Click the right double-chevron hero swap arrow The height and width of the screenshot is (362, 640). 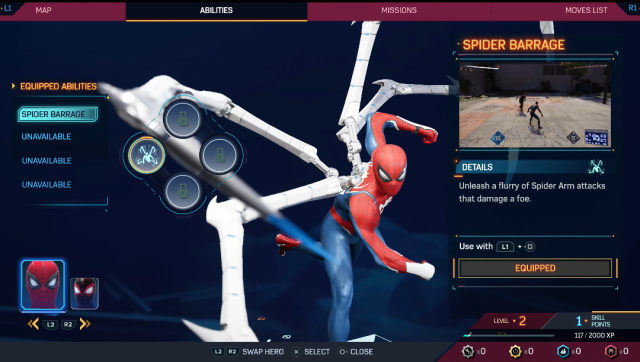(85, 324)
